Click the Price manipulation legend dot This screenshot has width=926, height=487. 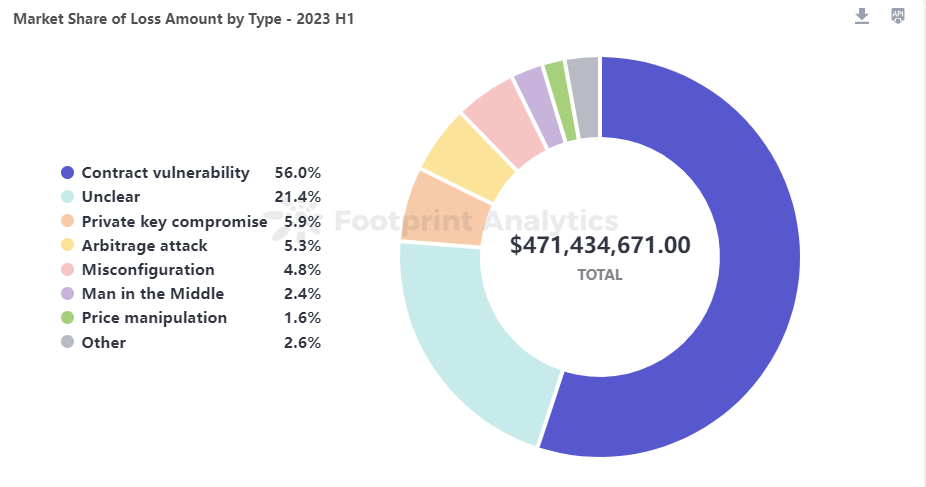coord(68,318)
